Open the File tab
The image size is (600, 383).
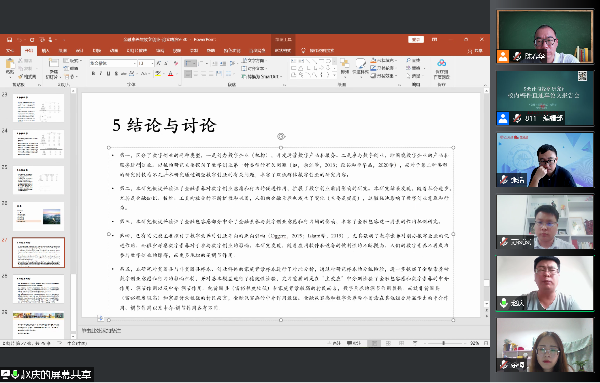point(10,51)
